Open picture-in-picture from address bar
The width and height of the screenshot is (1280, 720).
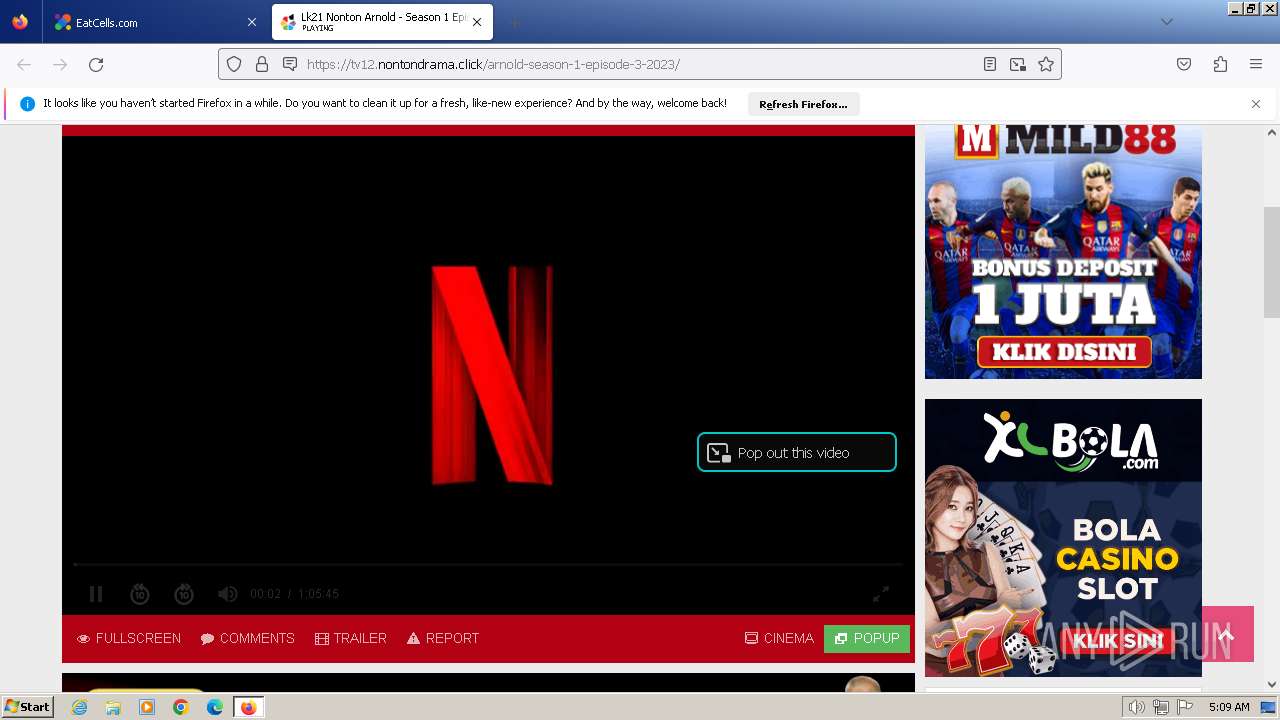pyautogui.click(x=1018, y=64)
